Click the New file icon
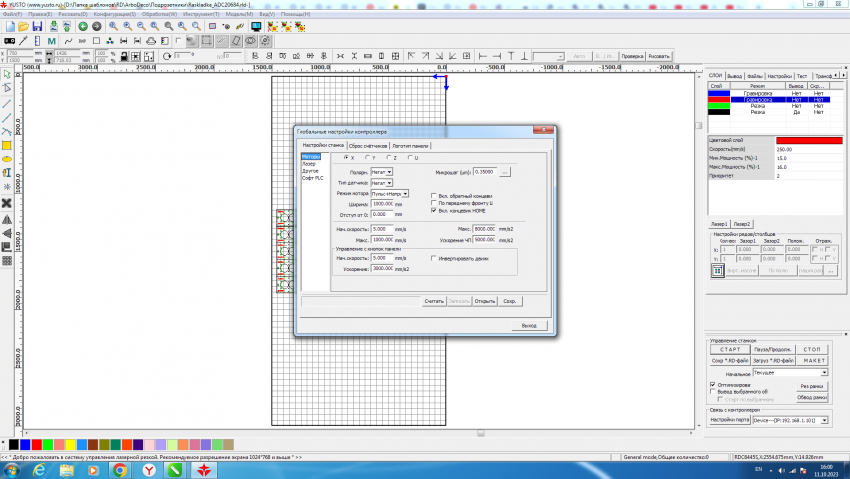The width and height of the screenshot is (850, 479). [8, 26]
